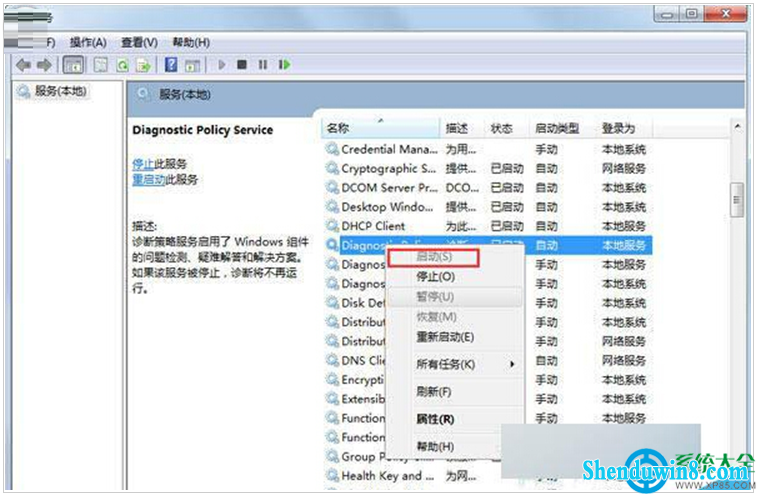
Task: Toggle the console tree pane icon
Action: pyautogui.click(x=73, y=65)
